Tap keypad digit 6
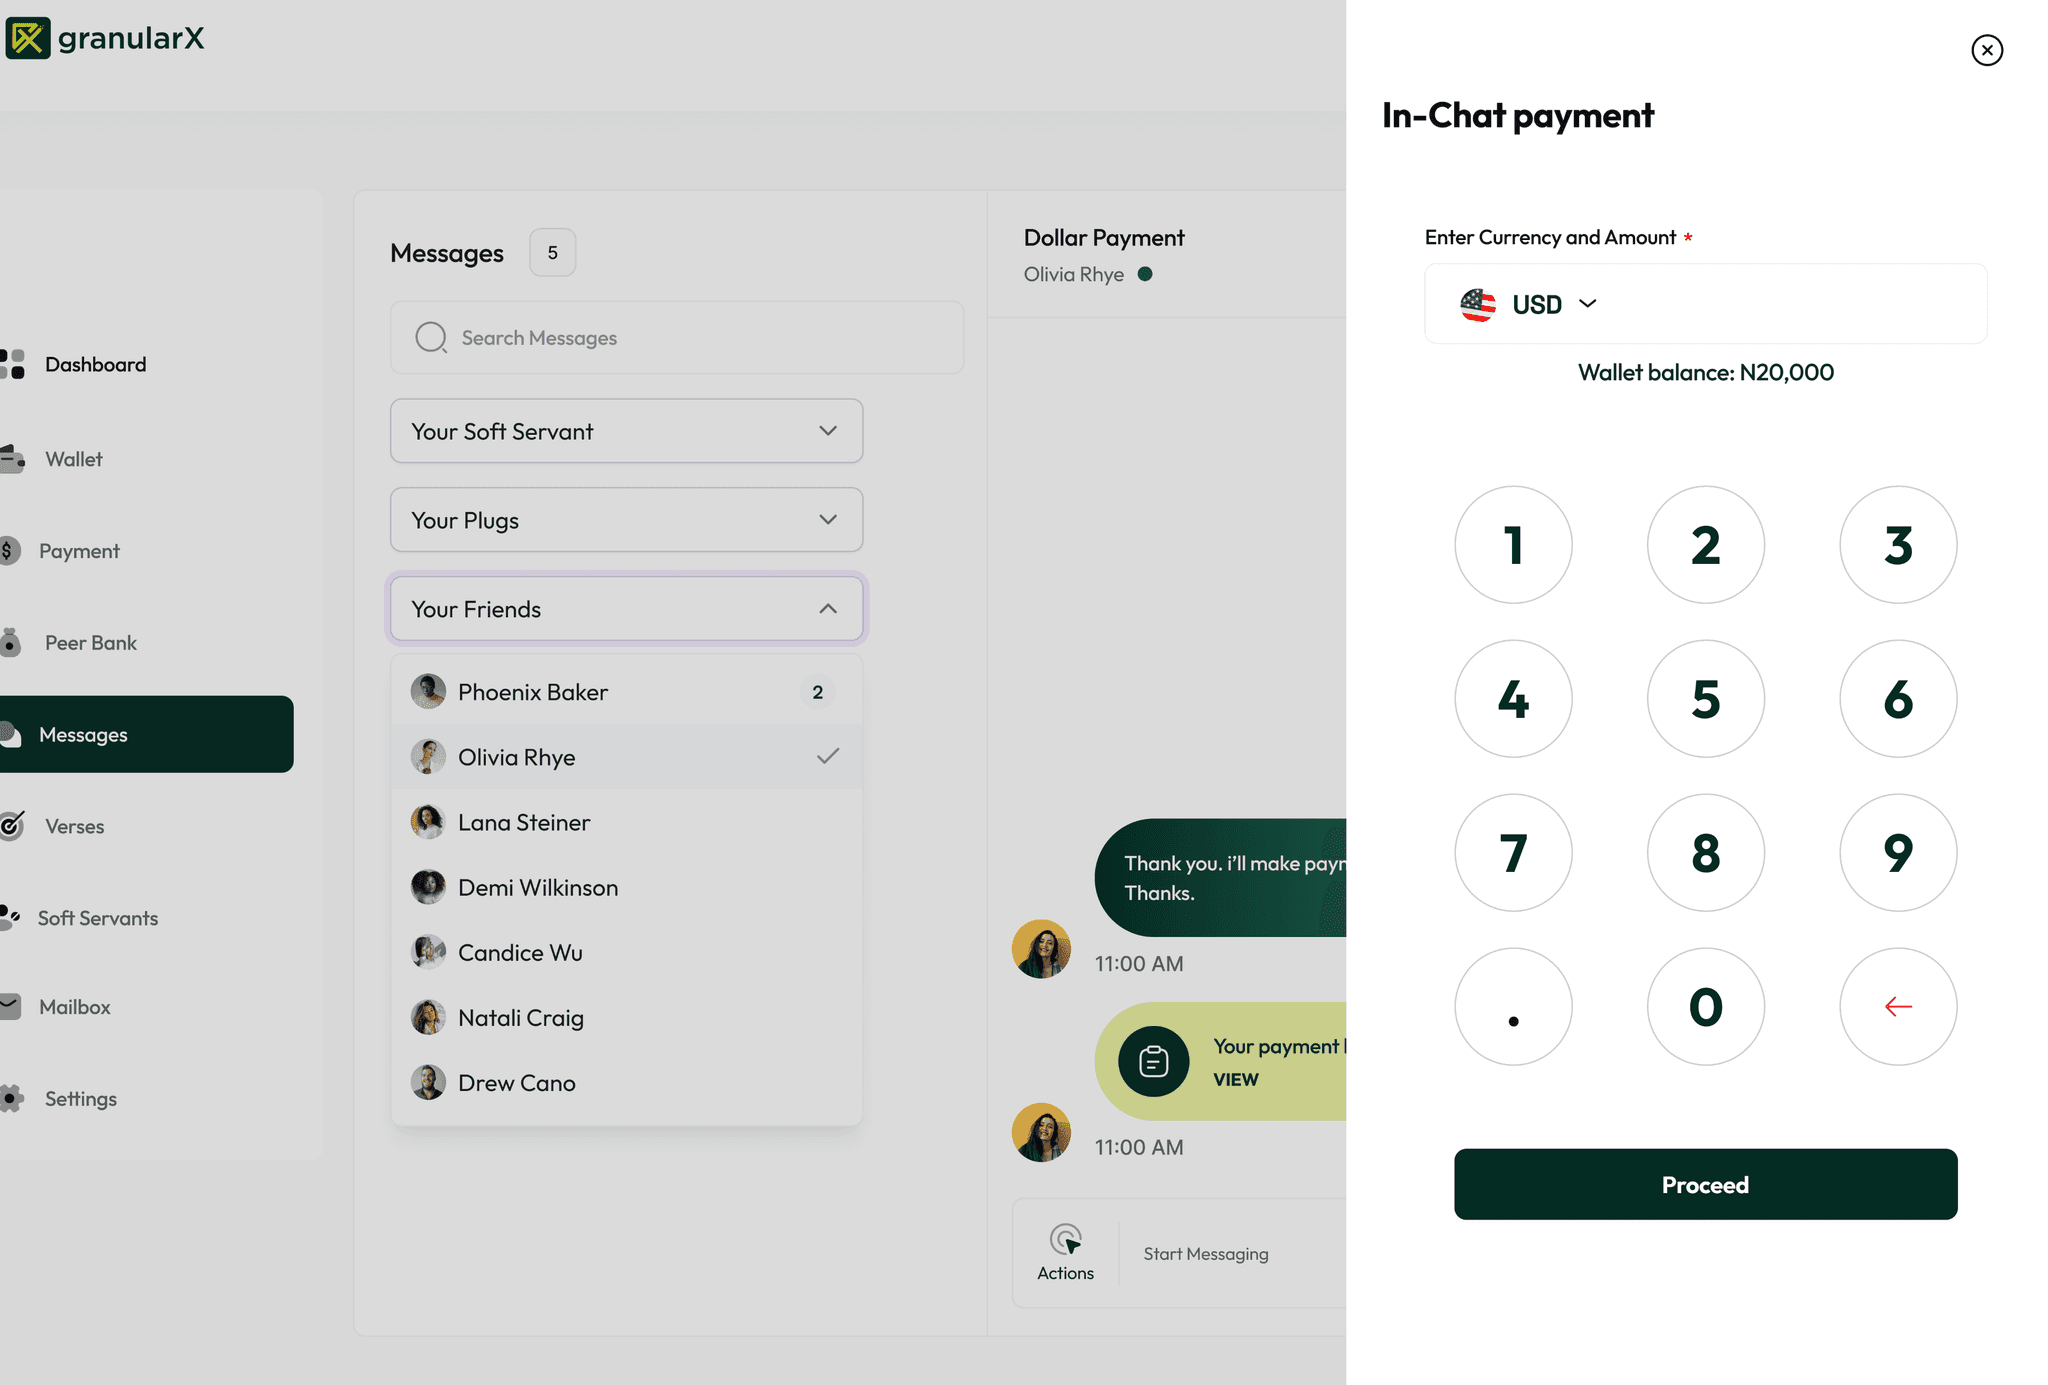 pyautogui.click(x=1898, y=699)
